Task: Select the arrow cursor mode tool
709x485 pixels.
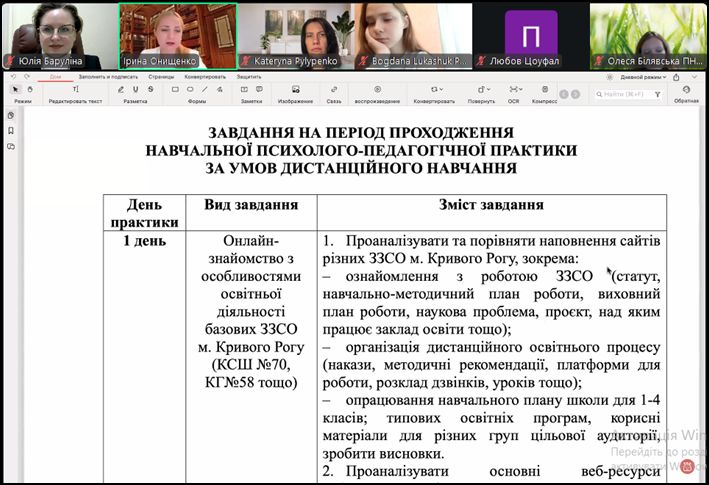Action: tap(15, 89)
